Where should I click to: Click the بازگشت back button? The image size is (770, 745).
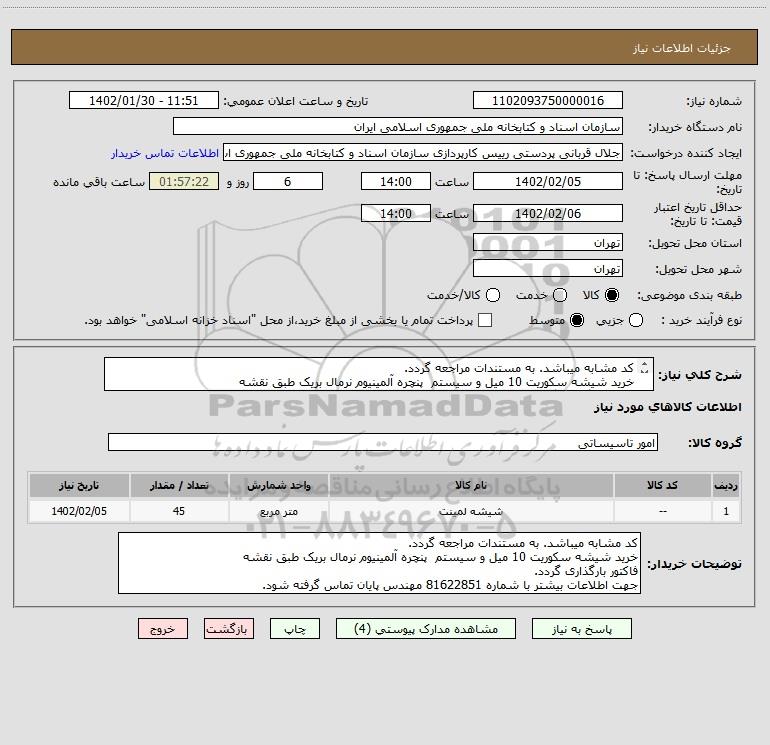coord(229,629)
